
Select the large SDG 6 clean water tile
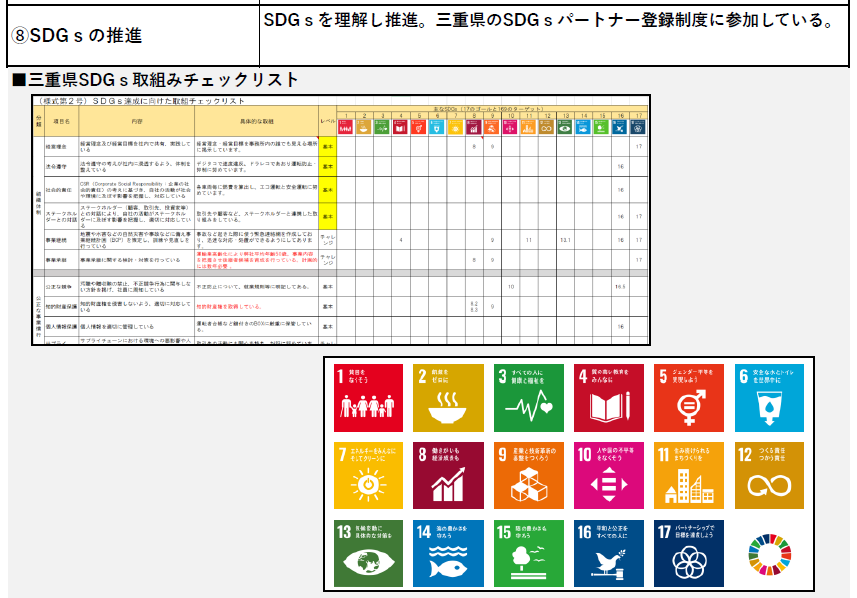pos(769,398)
